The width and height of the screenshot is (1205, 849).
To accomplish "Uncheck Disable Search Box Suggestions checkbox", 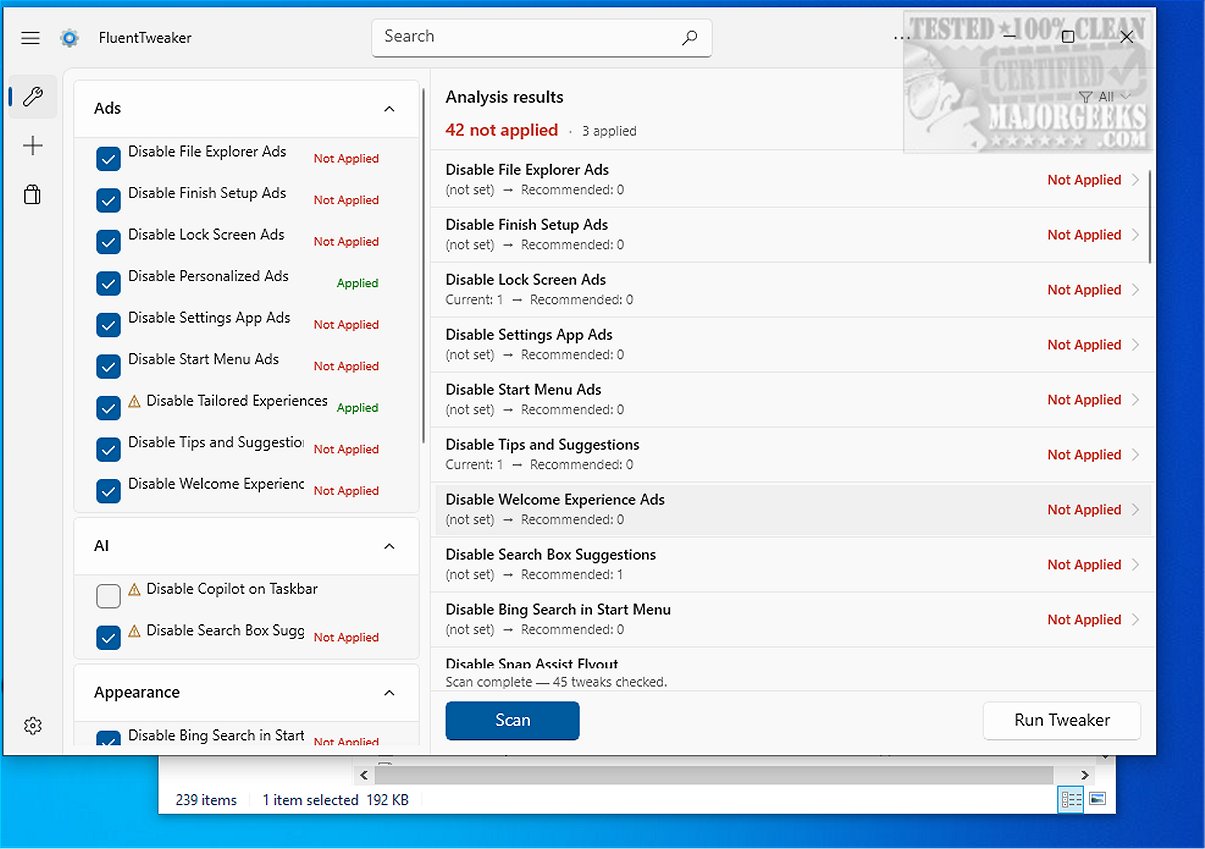I will (x=109, y=638).
